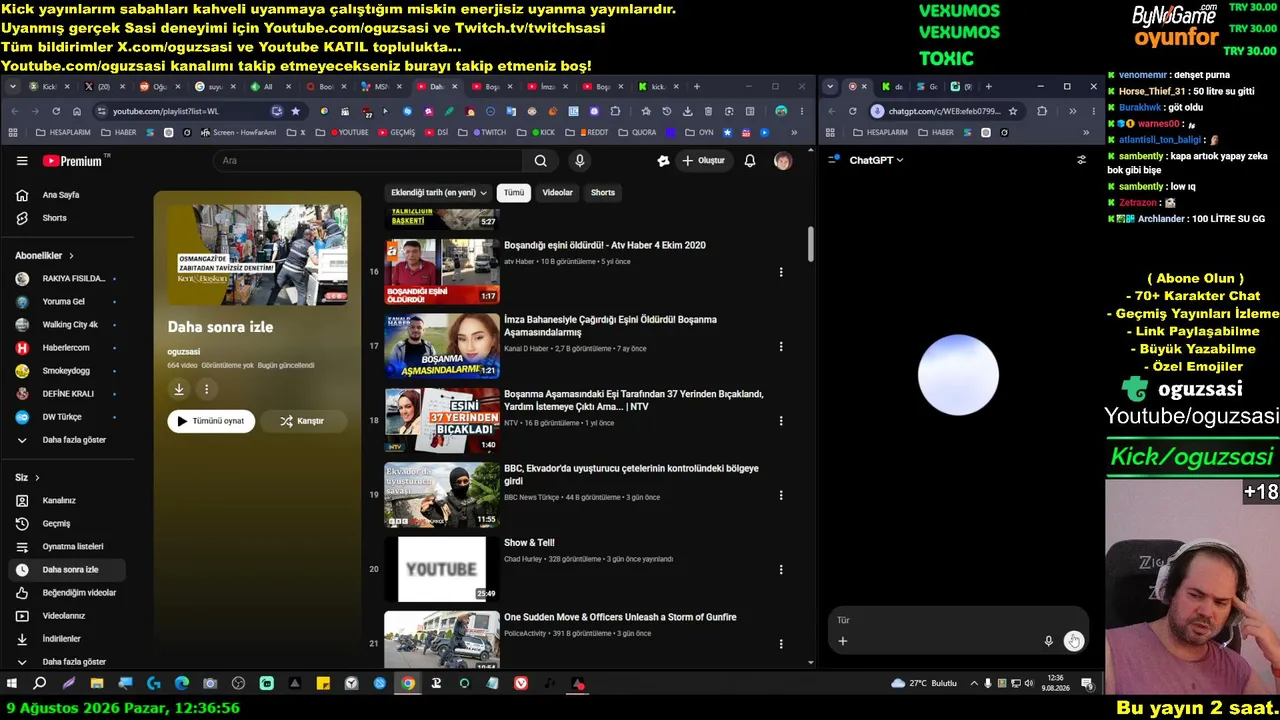This screenshot has width=1280, height=720.
Task: Open Windows taskbar search
Action: [x=40, y=684]
